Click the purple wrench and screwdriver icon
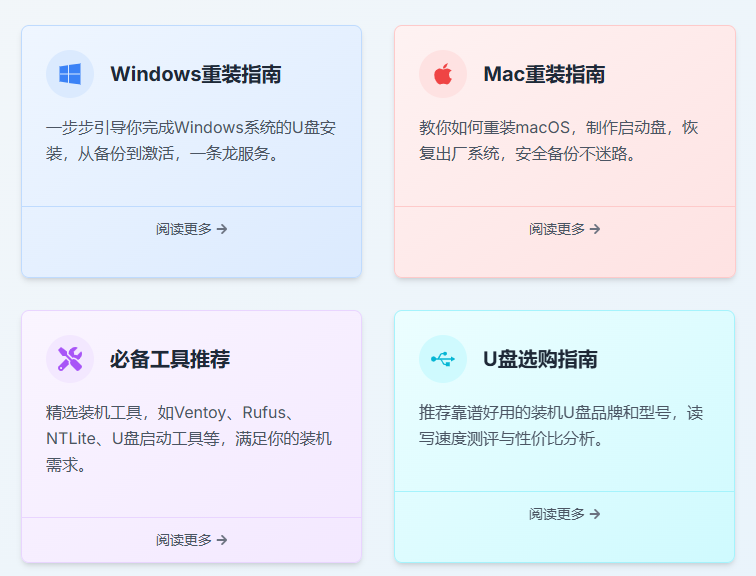Screen dimensions: 756x576 tap(70, 359)
